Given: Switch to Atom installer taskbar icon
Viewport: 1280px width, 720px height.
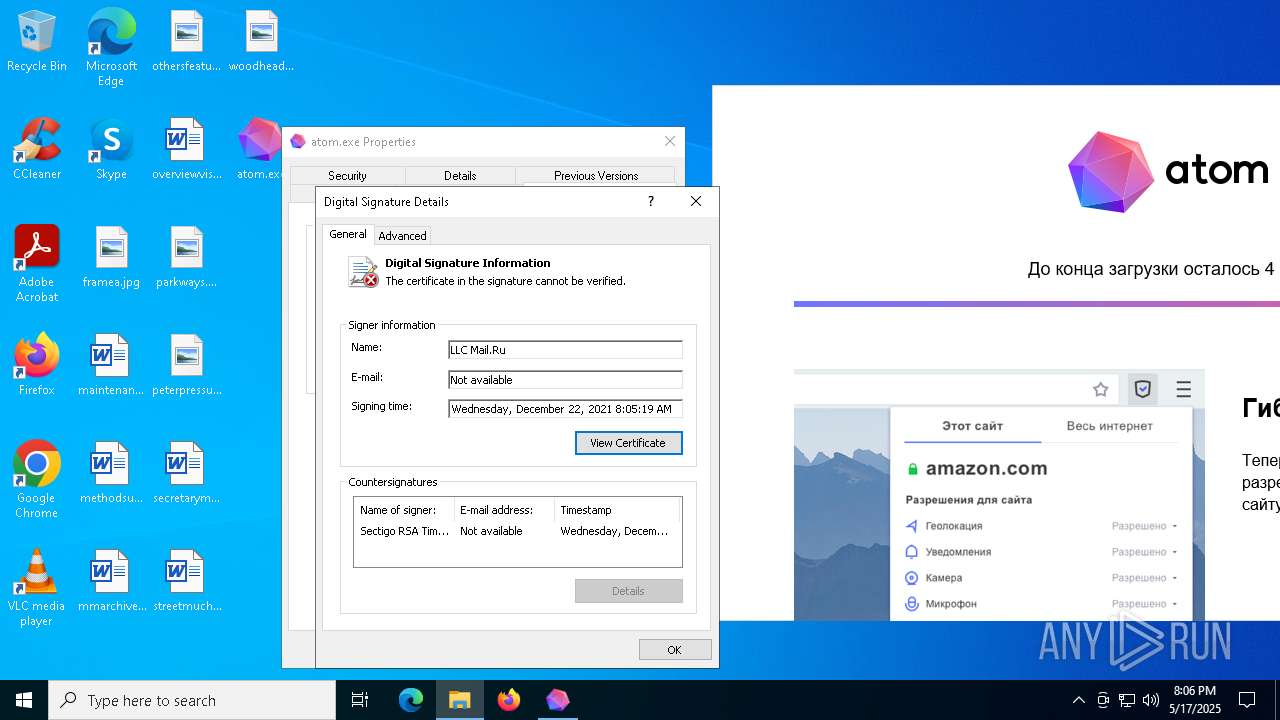Looking at the screenshot, I should click(557, 700).
